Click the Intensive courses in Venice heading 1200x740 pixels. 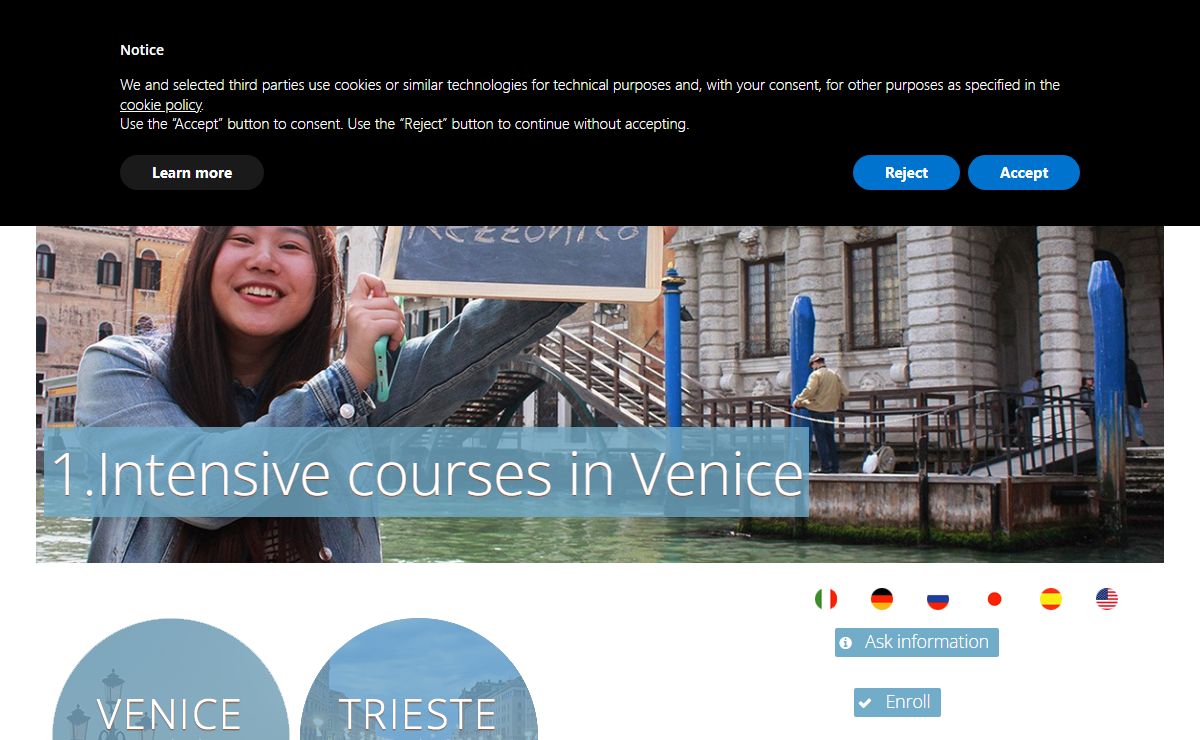(427, 473)
